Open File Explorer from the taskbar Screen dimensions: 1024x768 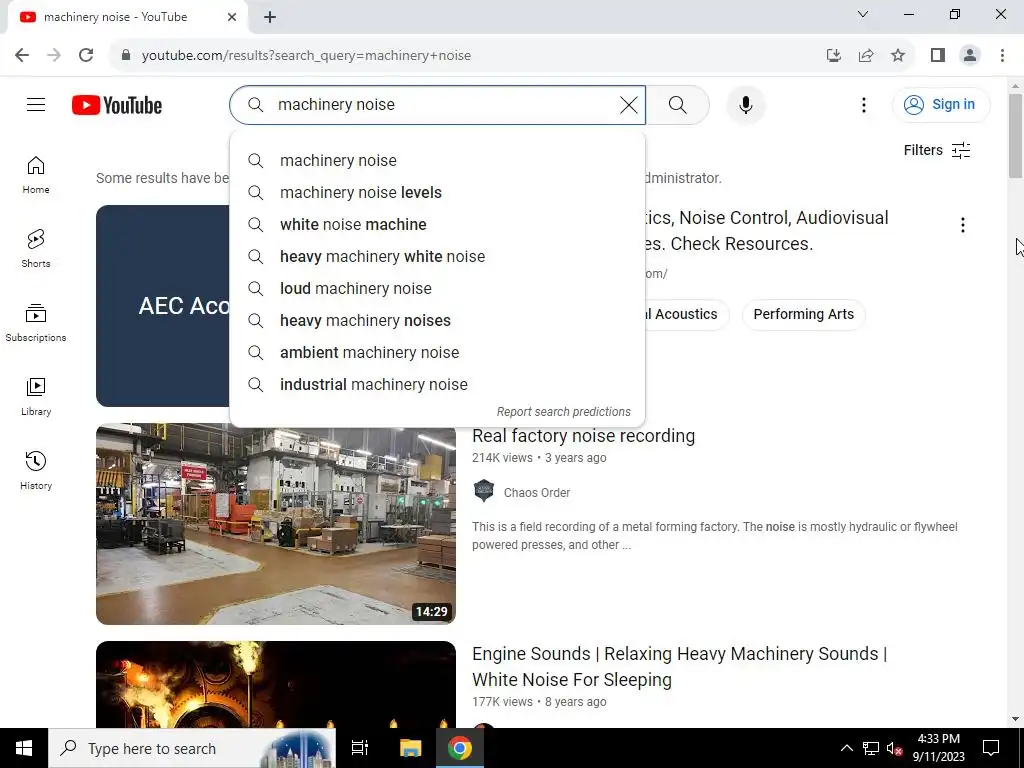410,748
